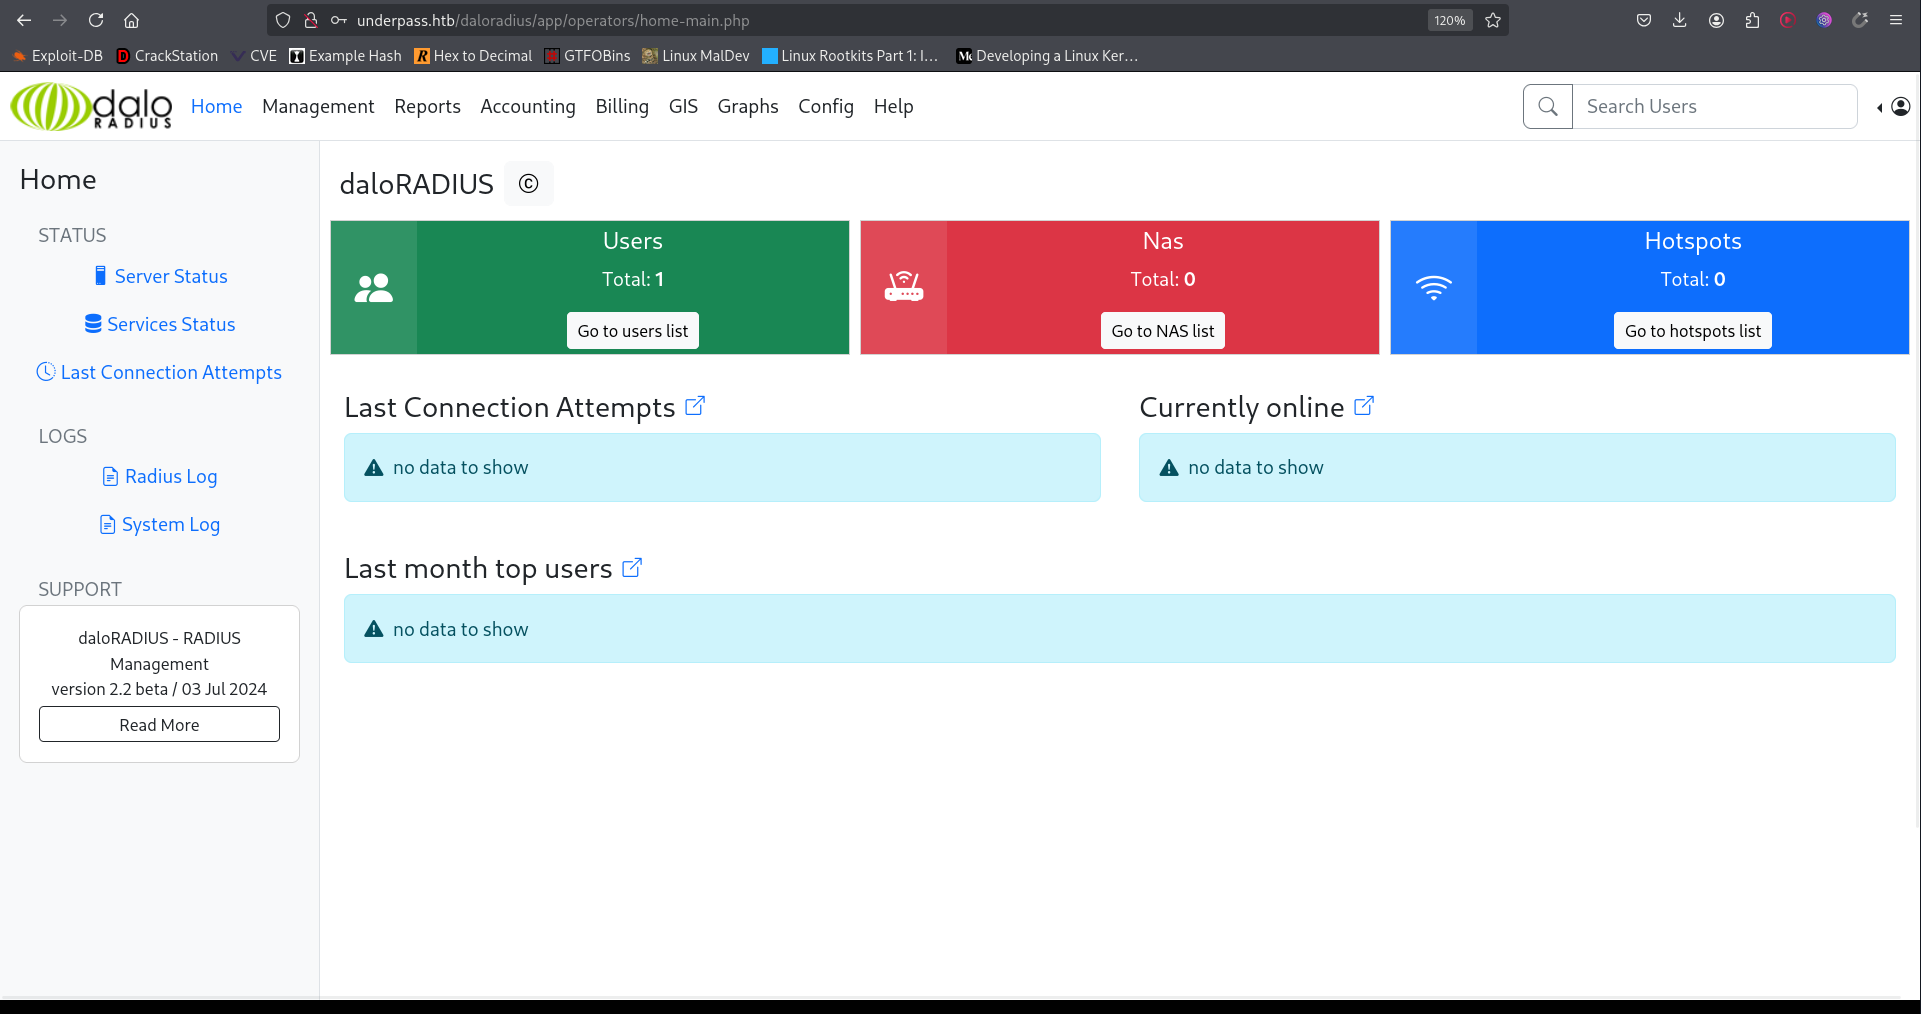This screenshot has height=1014, width=1921.
Task: Click the Hotspots card wifi icon
Action: point(1434,288)
